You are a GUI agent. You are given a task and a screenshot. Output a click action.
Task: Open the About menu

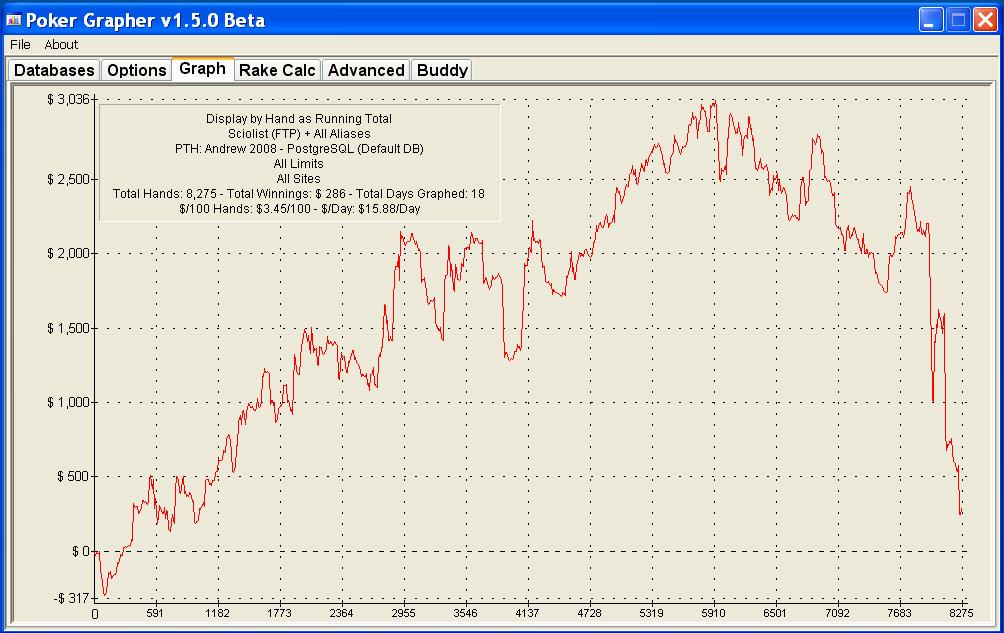(x=61, y=45)
